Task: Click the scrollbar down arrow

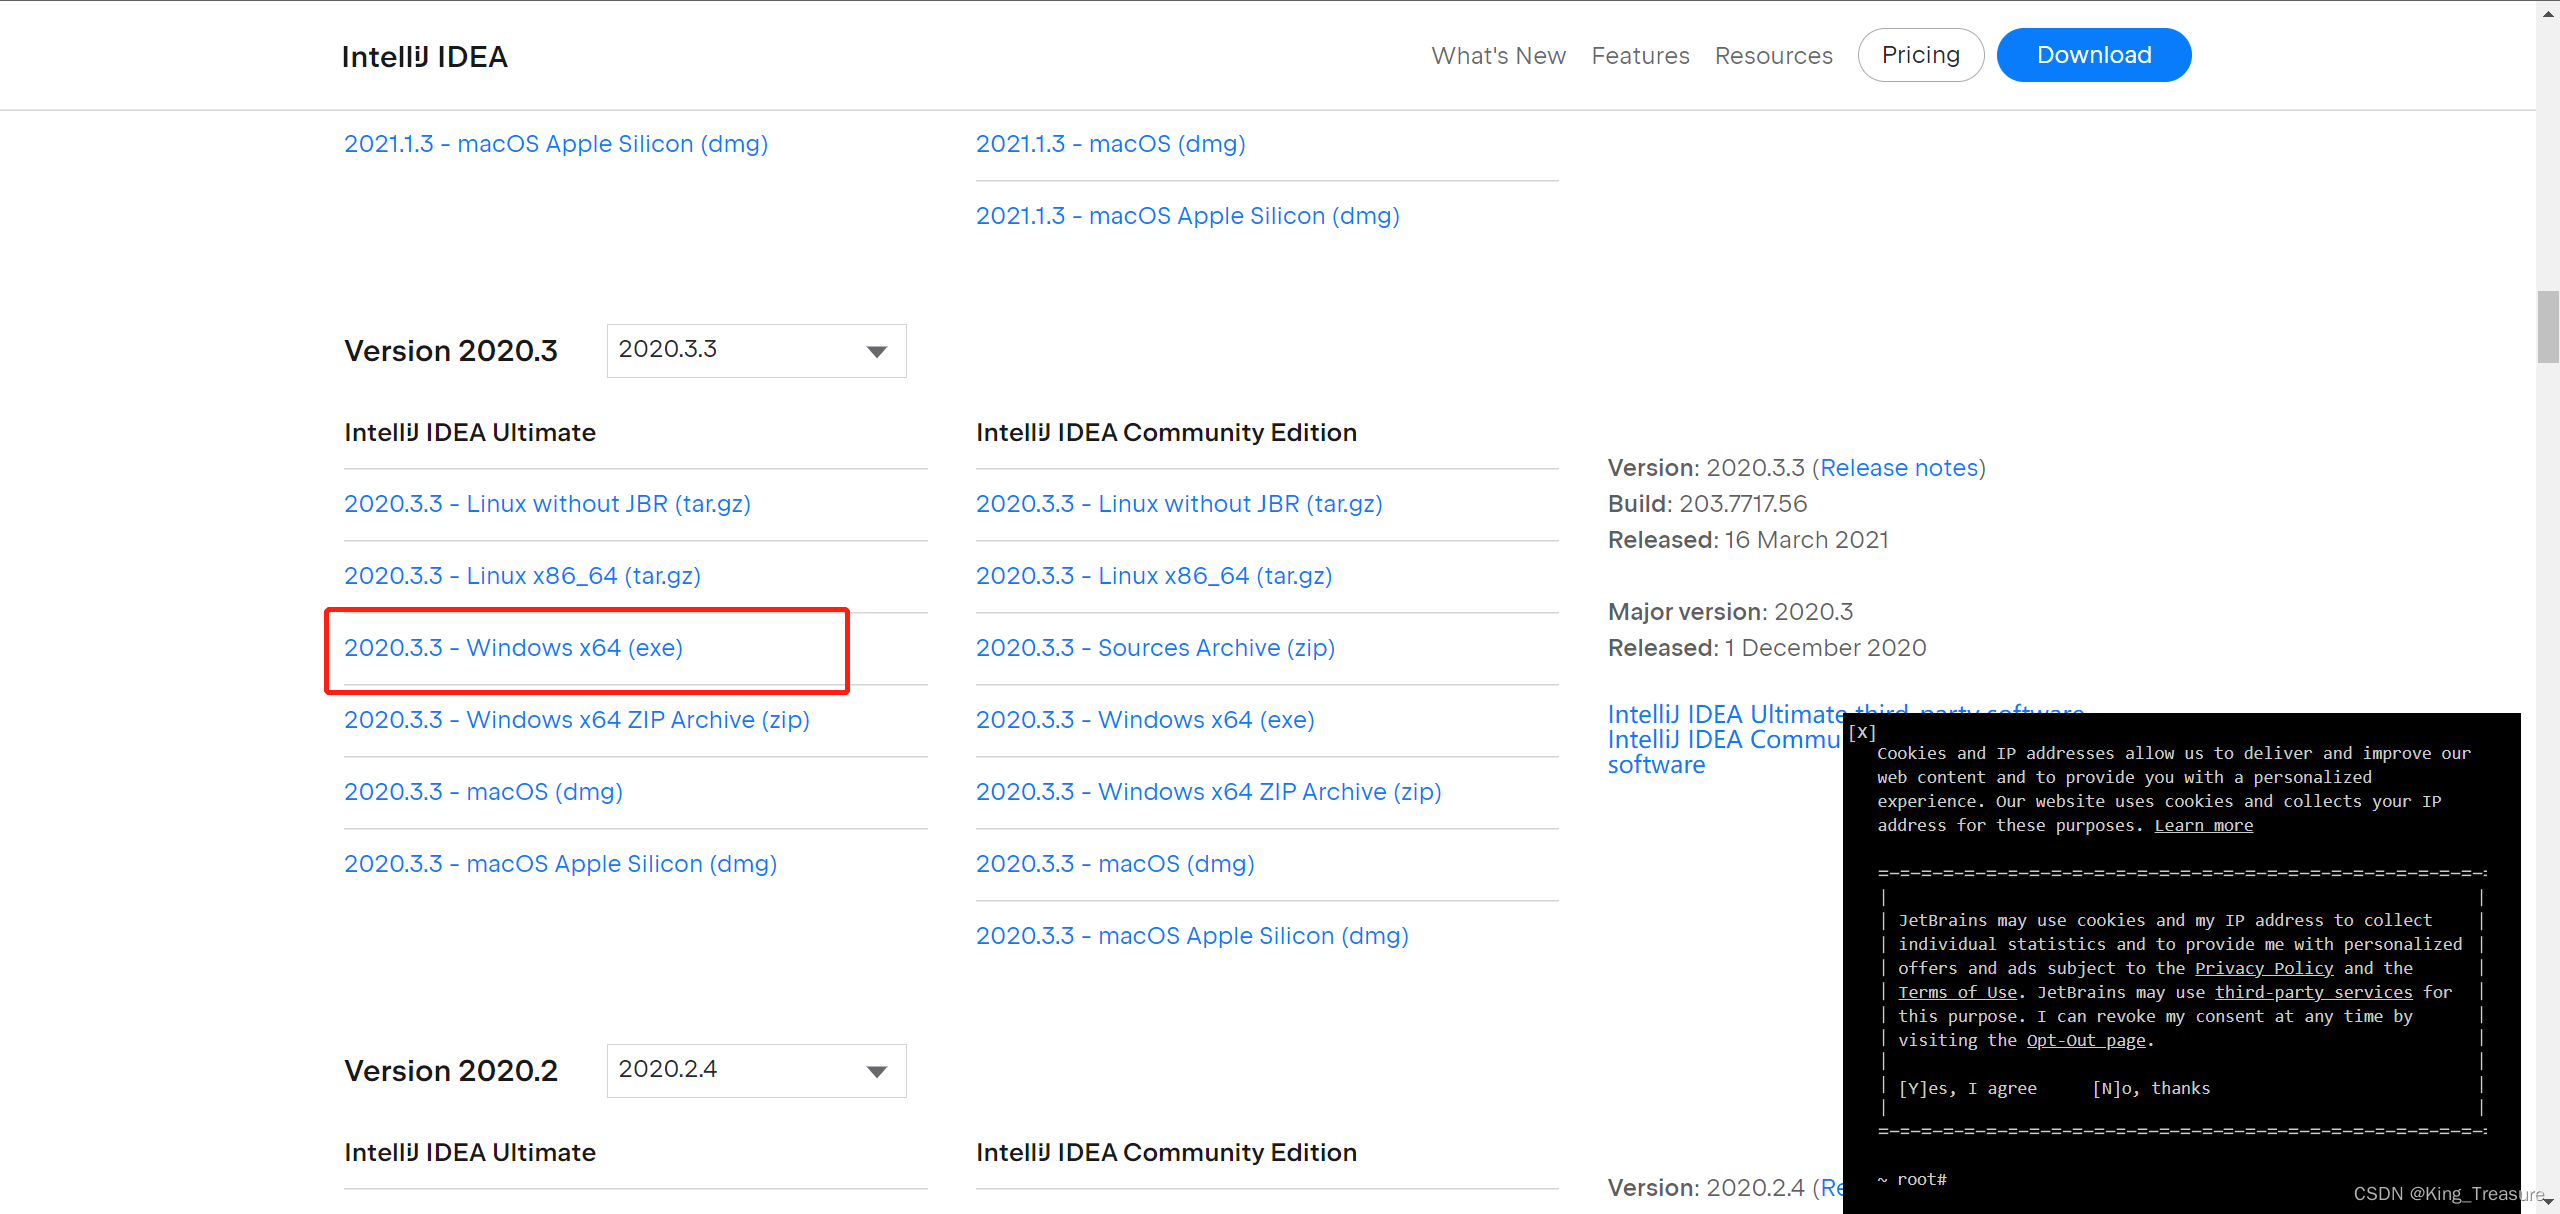Action: tap(2548, 1203)
